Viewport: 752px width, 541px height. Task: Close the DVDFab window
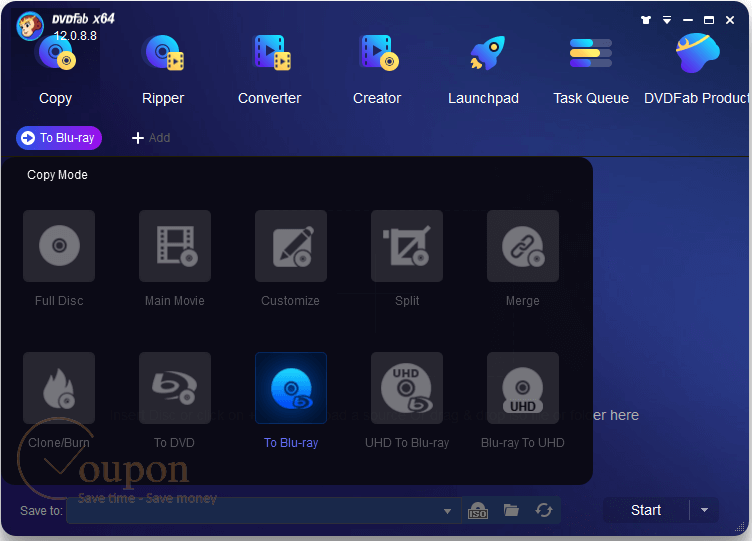(x=730, y=20)
